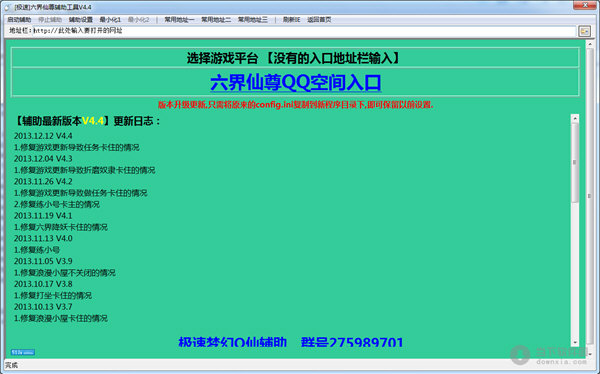
Task: Click the outer page scrollbar up arrow
Action: pyautogui.click(x=590, y=44)
